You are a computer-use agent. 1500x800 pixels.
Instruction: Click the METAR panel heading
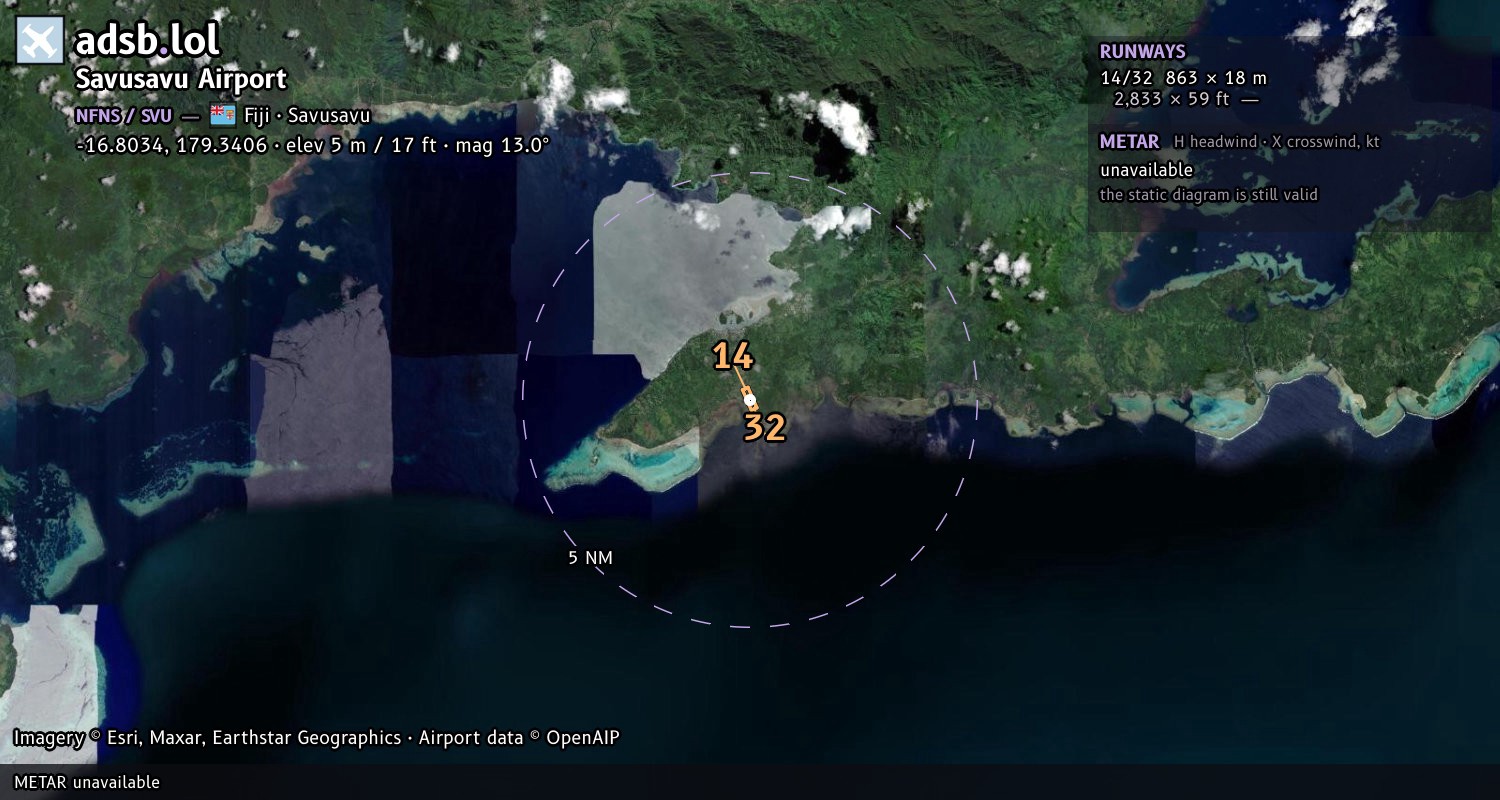click(1129, 142)
